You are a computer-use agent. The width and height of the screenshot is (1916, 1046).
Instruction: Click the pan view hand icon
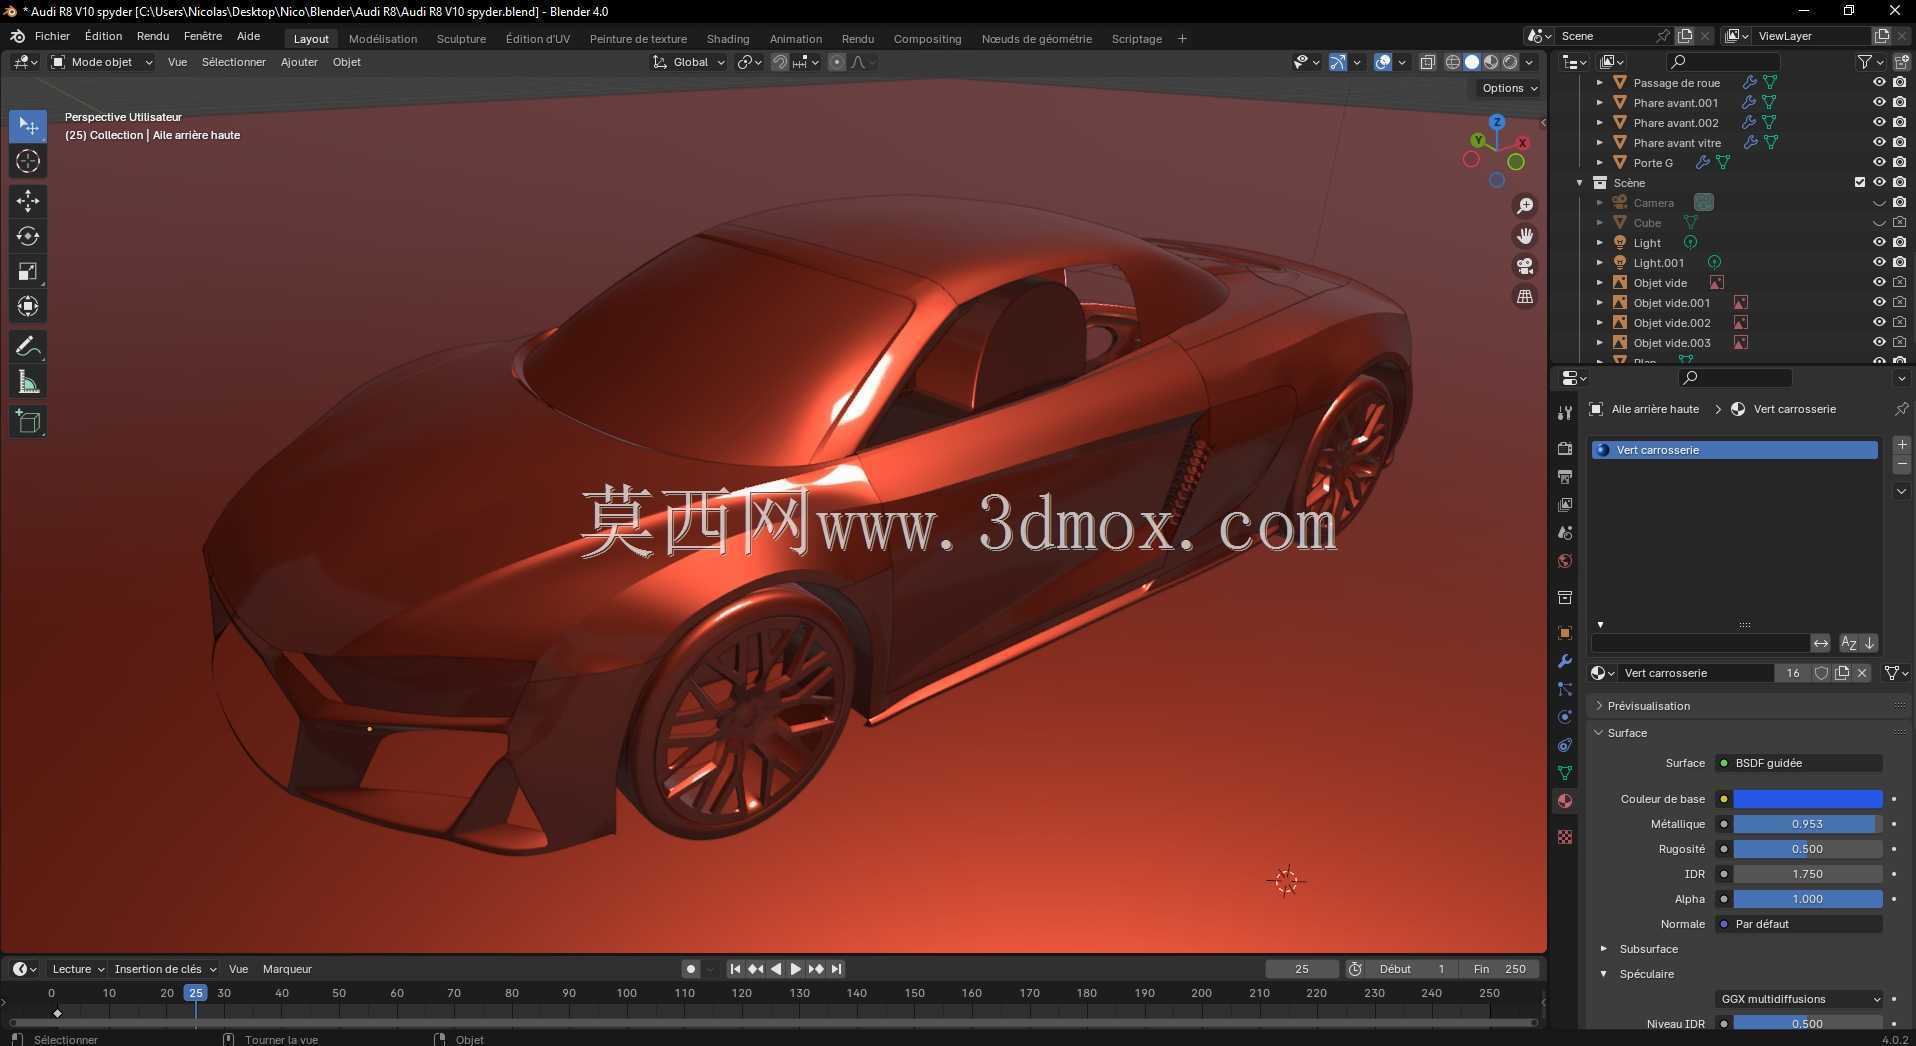coord(1525,236)
